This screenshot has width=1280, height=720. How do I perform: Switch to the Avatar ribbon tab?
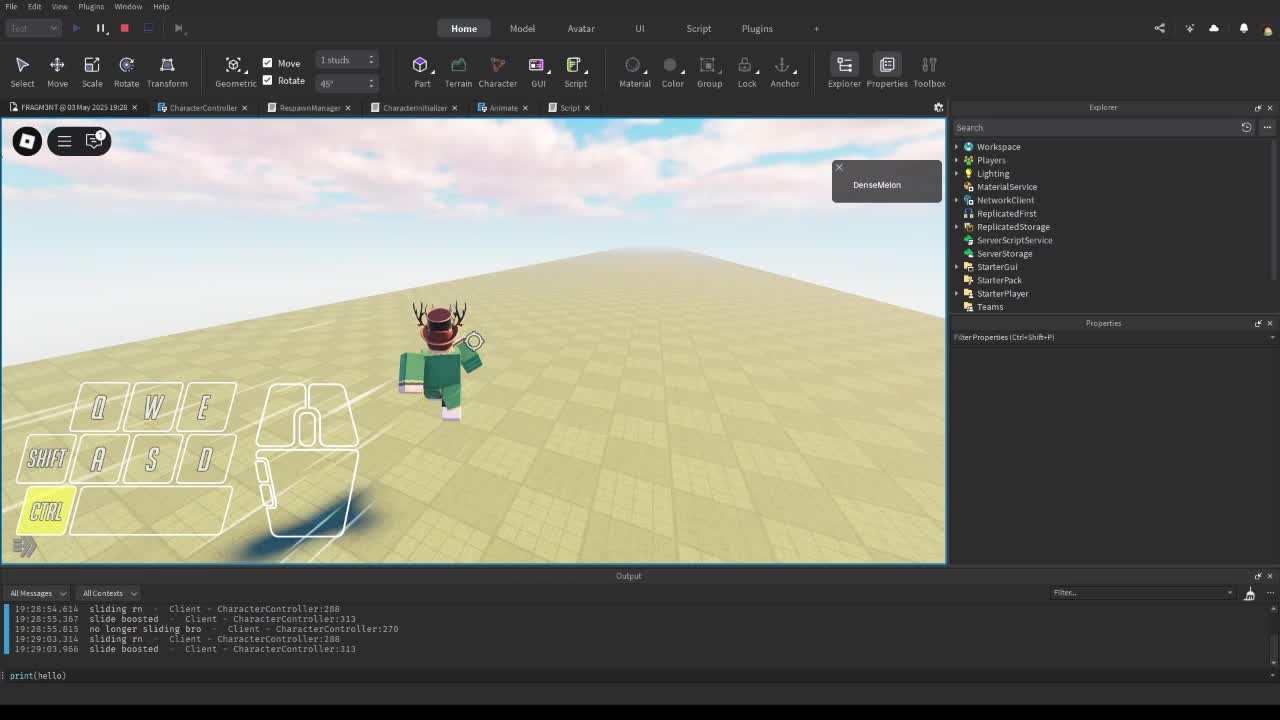pyautogui.click(x=581, y=28)
